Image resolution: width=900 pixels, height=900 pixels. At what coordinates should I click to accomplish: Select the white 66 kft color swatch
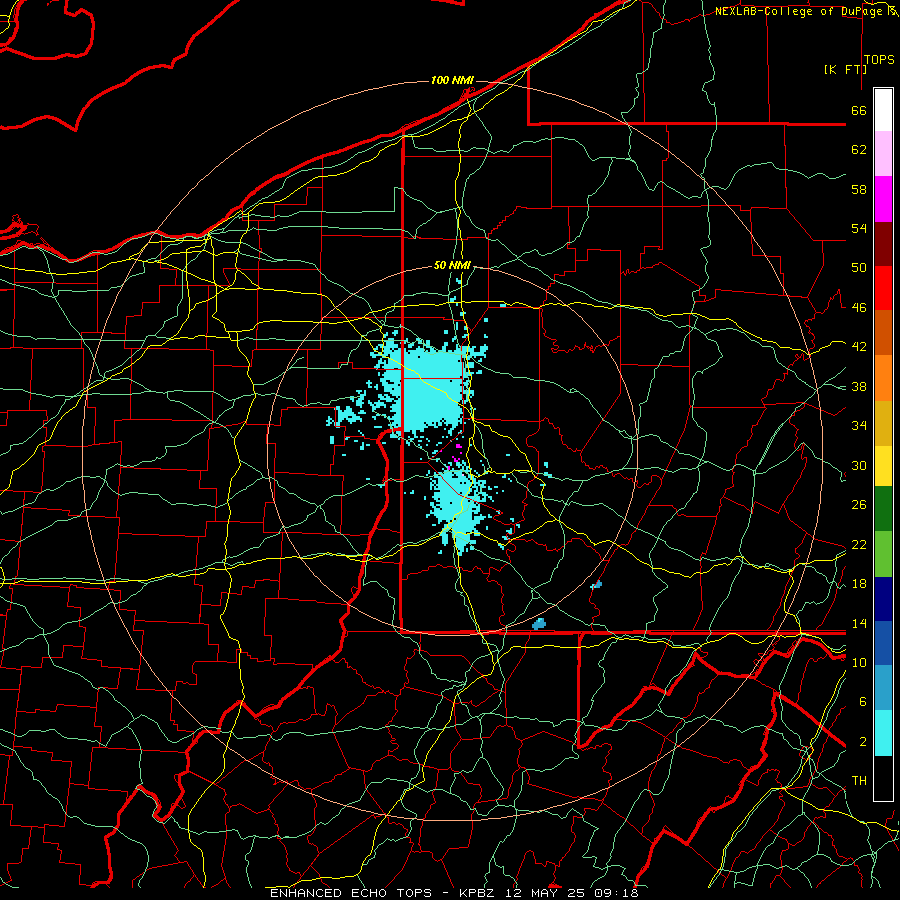[883, 110]
